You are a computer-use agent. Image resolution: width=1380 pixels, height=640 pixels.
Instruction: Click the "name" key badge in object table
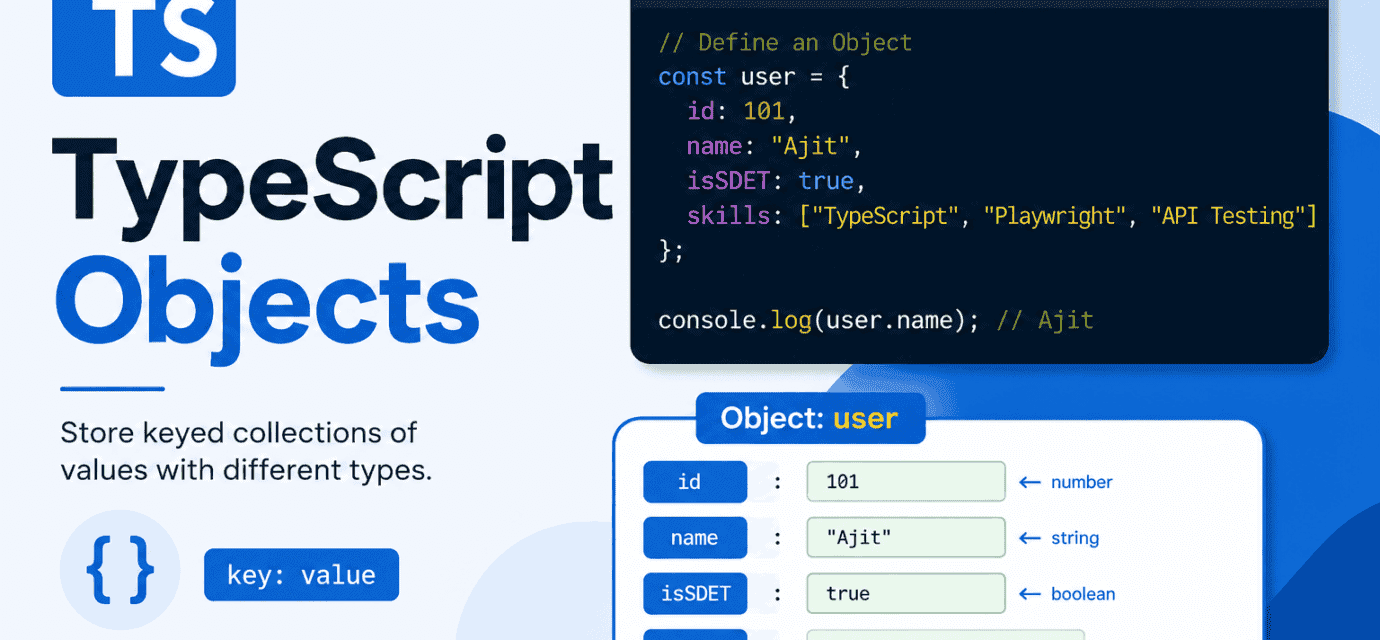(x=695, y=538)
